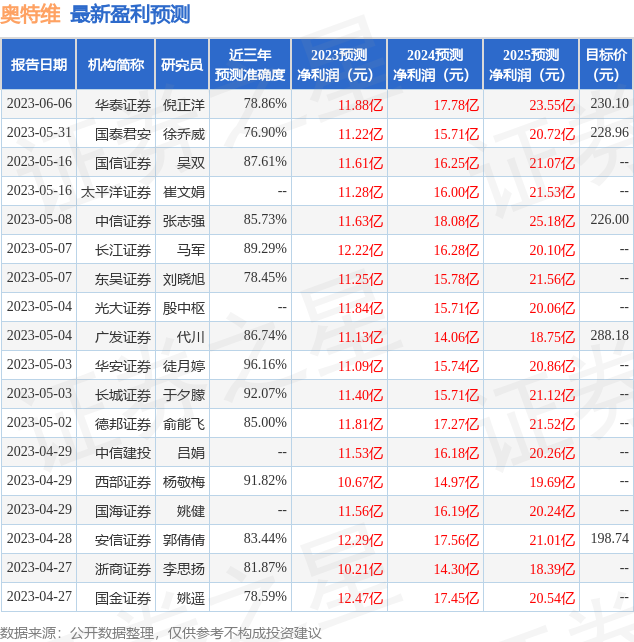Select the 目标价 column header
This screenshot has width=634, height=642.
(x=606, y=64)
